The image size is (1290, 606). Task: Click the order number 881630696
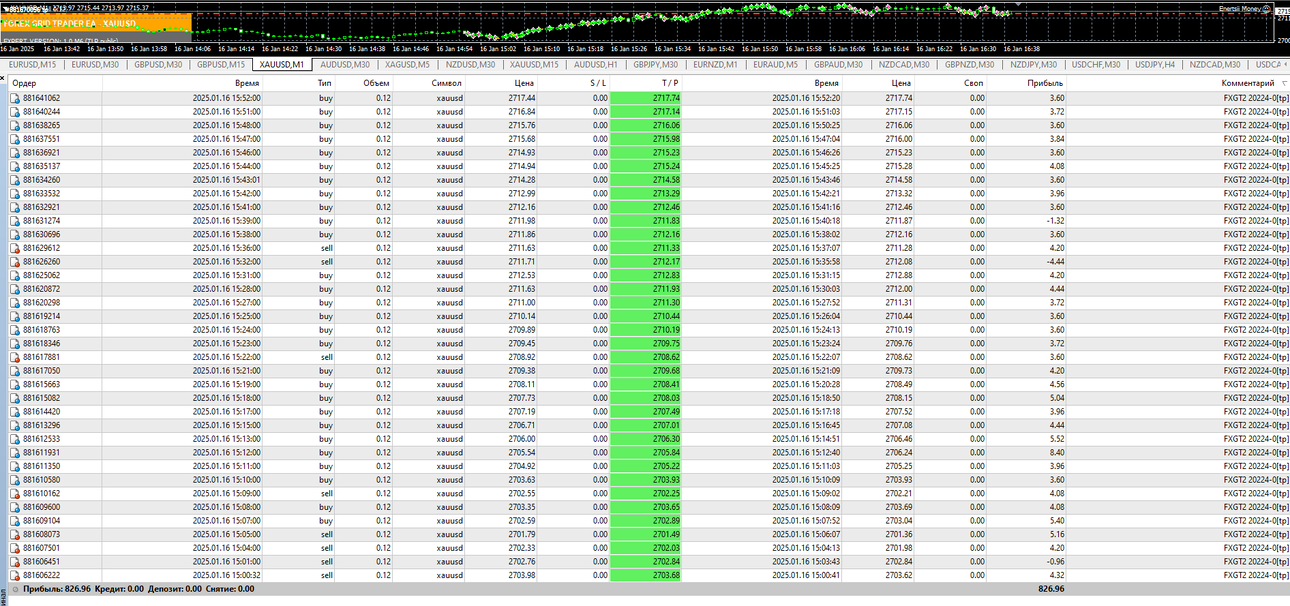(x=41, y=234)
